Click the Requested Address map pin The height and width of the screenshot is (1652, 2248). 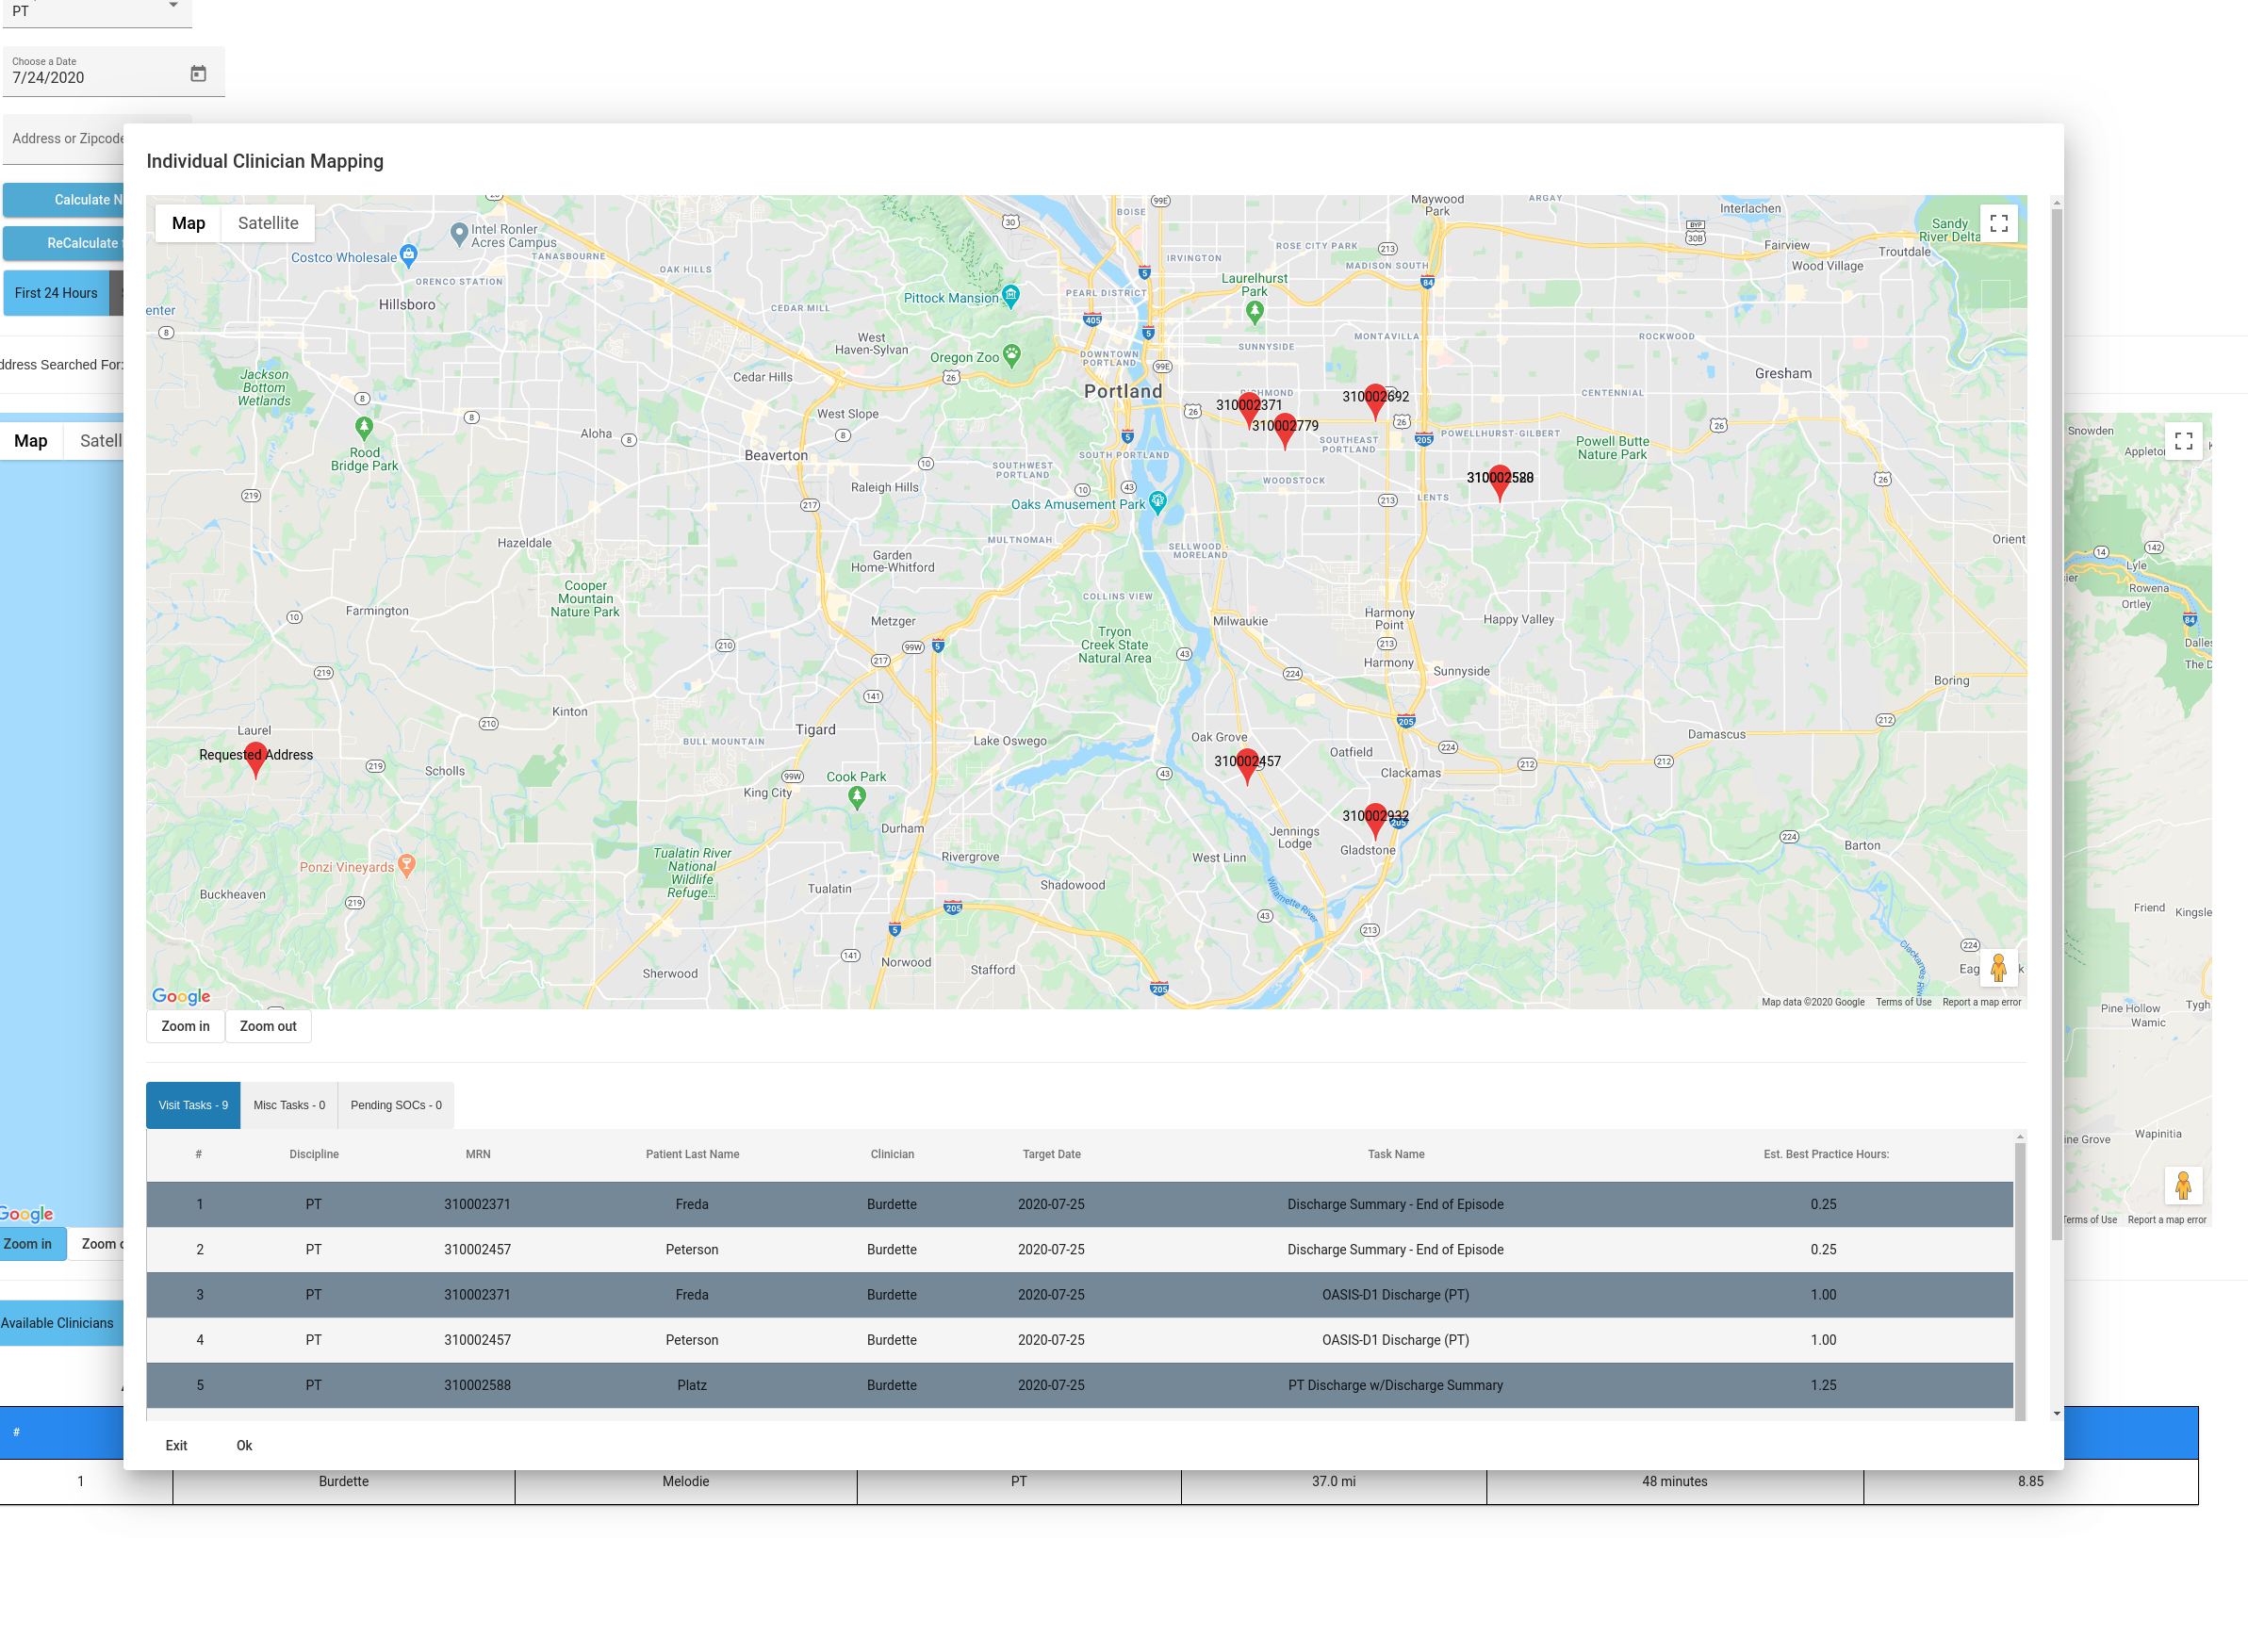coord(255,762)
